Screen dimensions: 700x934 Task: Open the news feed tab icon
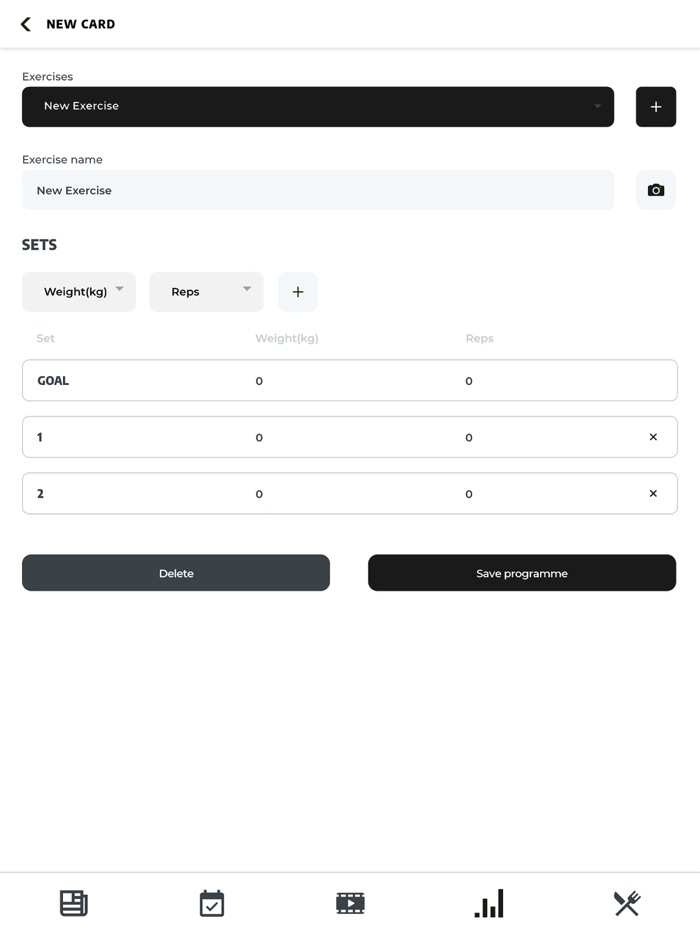click(x=74, y=904)
